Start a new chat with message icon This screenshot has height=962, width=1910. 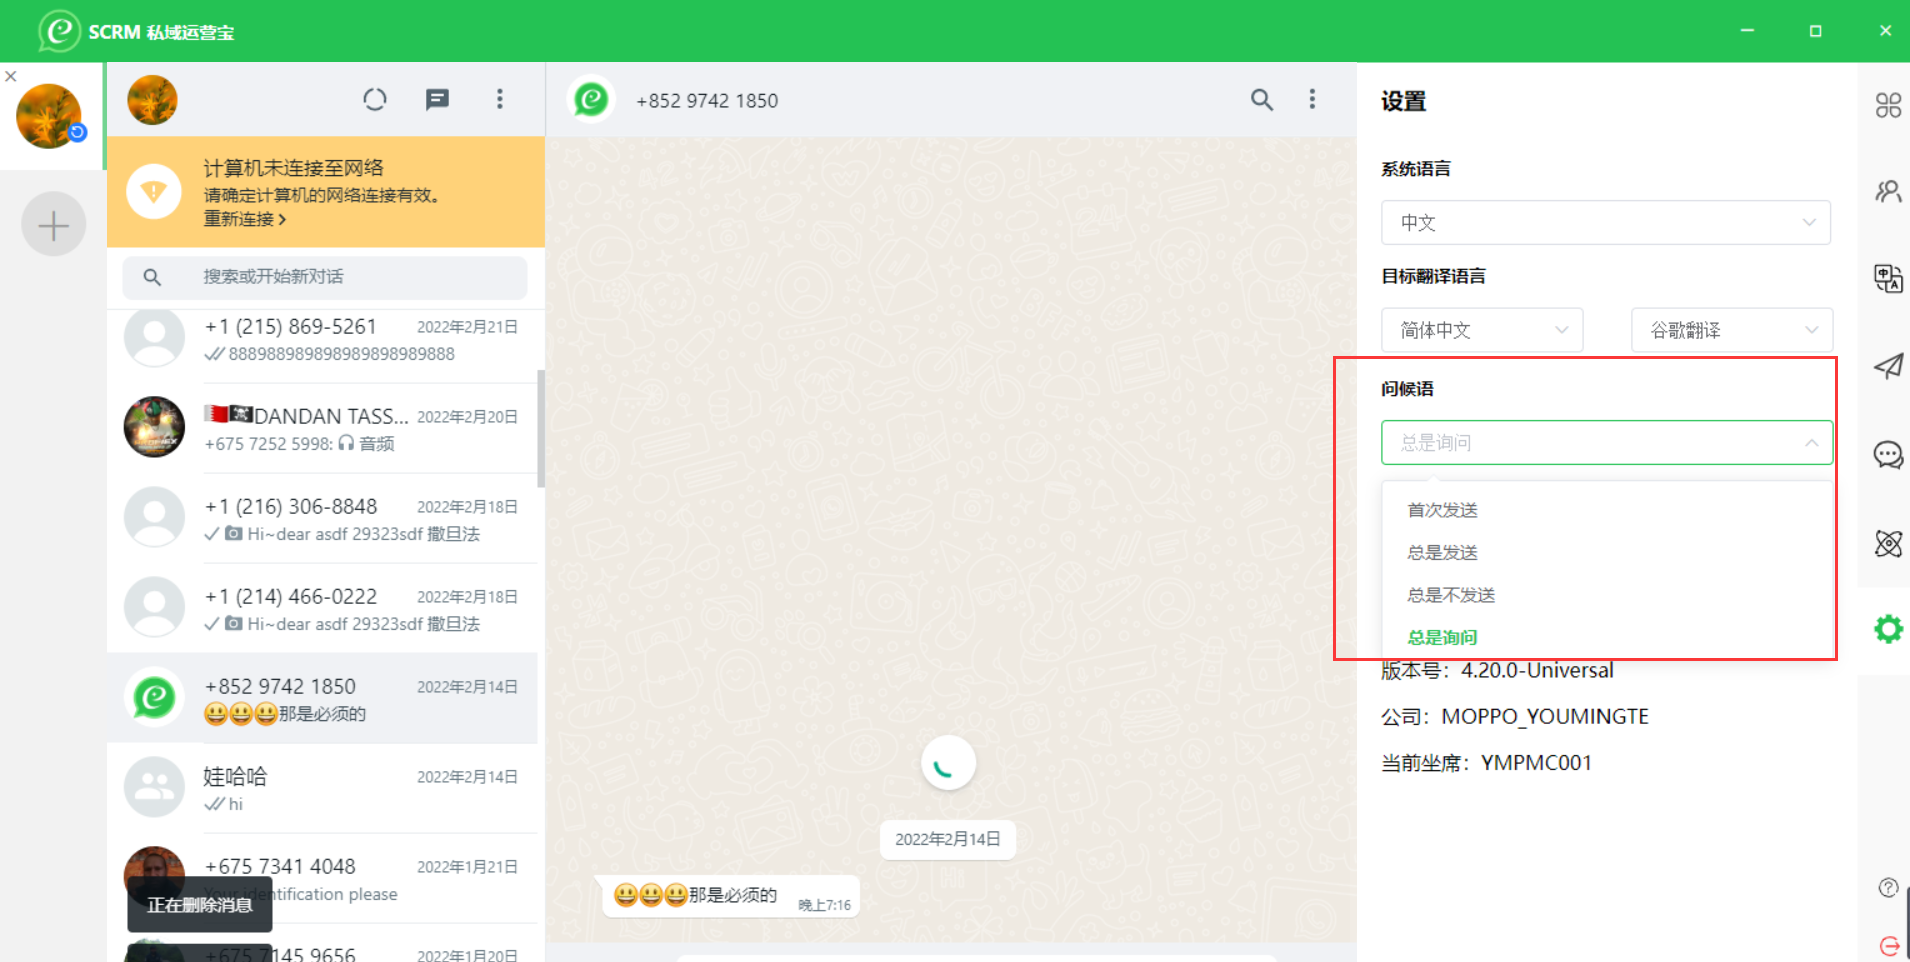point(437,99)
